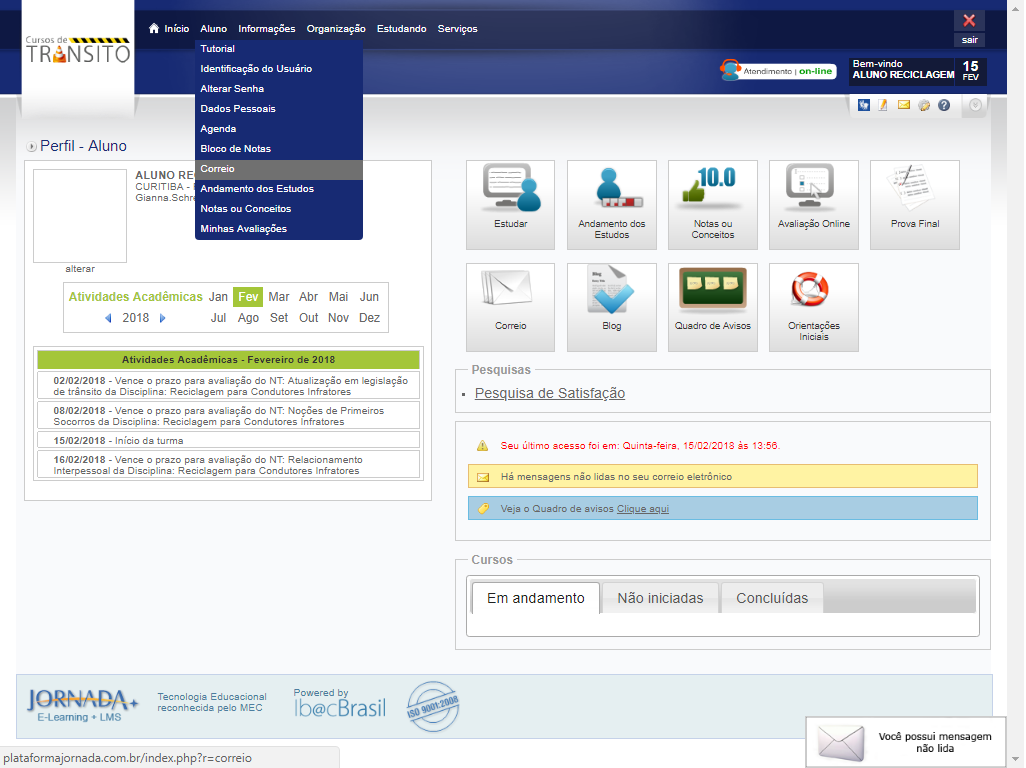
Task: Click the alterar link under profile photo
Action: click(x=80, y=269)
